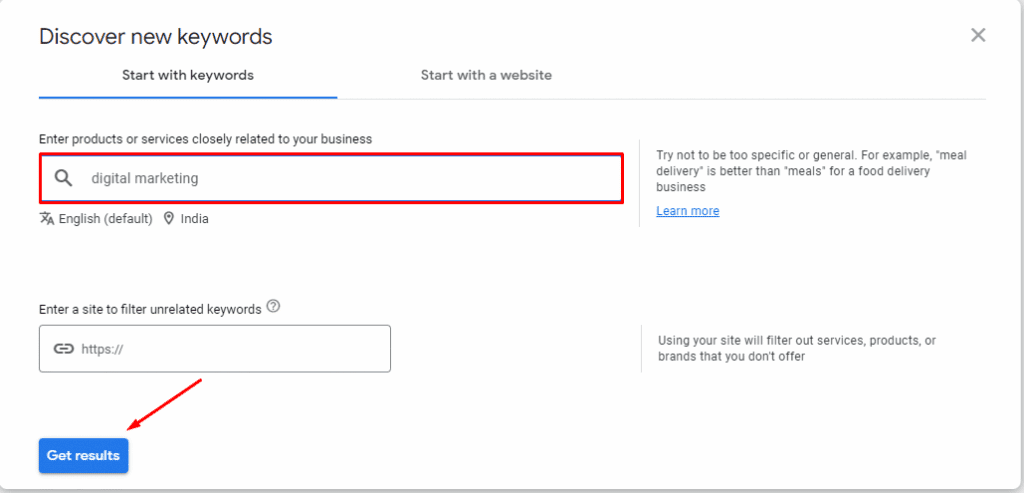The width and height of the screenshot is (1024, 493).
Task: Click the Enter a site to filter label
Action: (x=150, y=309)
